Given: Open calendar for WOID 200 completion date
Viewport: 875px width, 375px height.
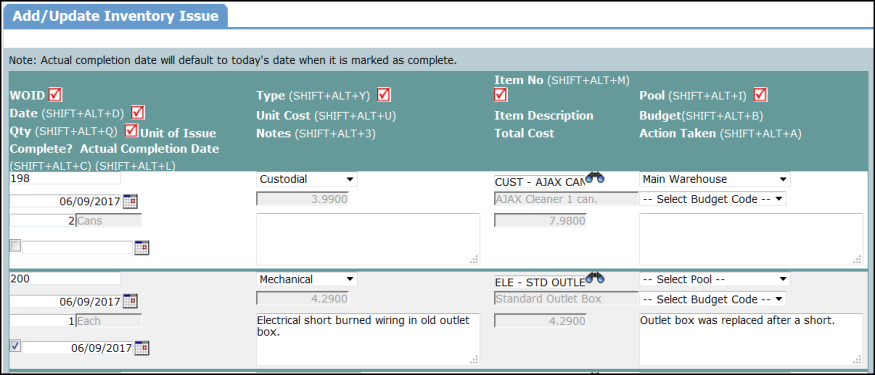Looking at the screenshot, I should click(142, 348).
